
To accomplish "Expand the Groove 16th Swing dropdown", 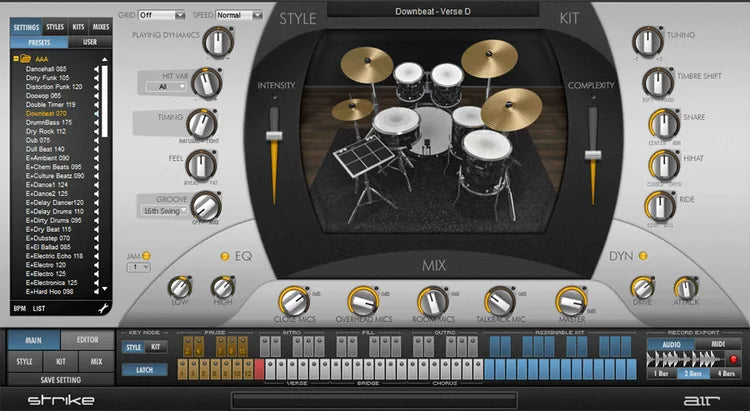I will (161, 212).
